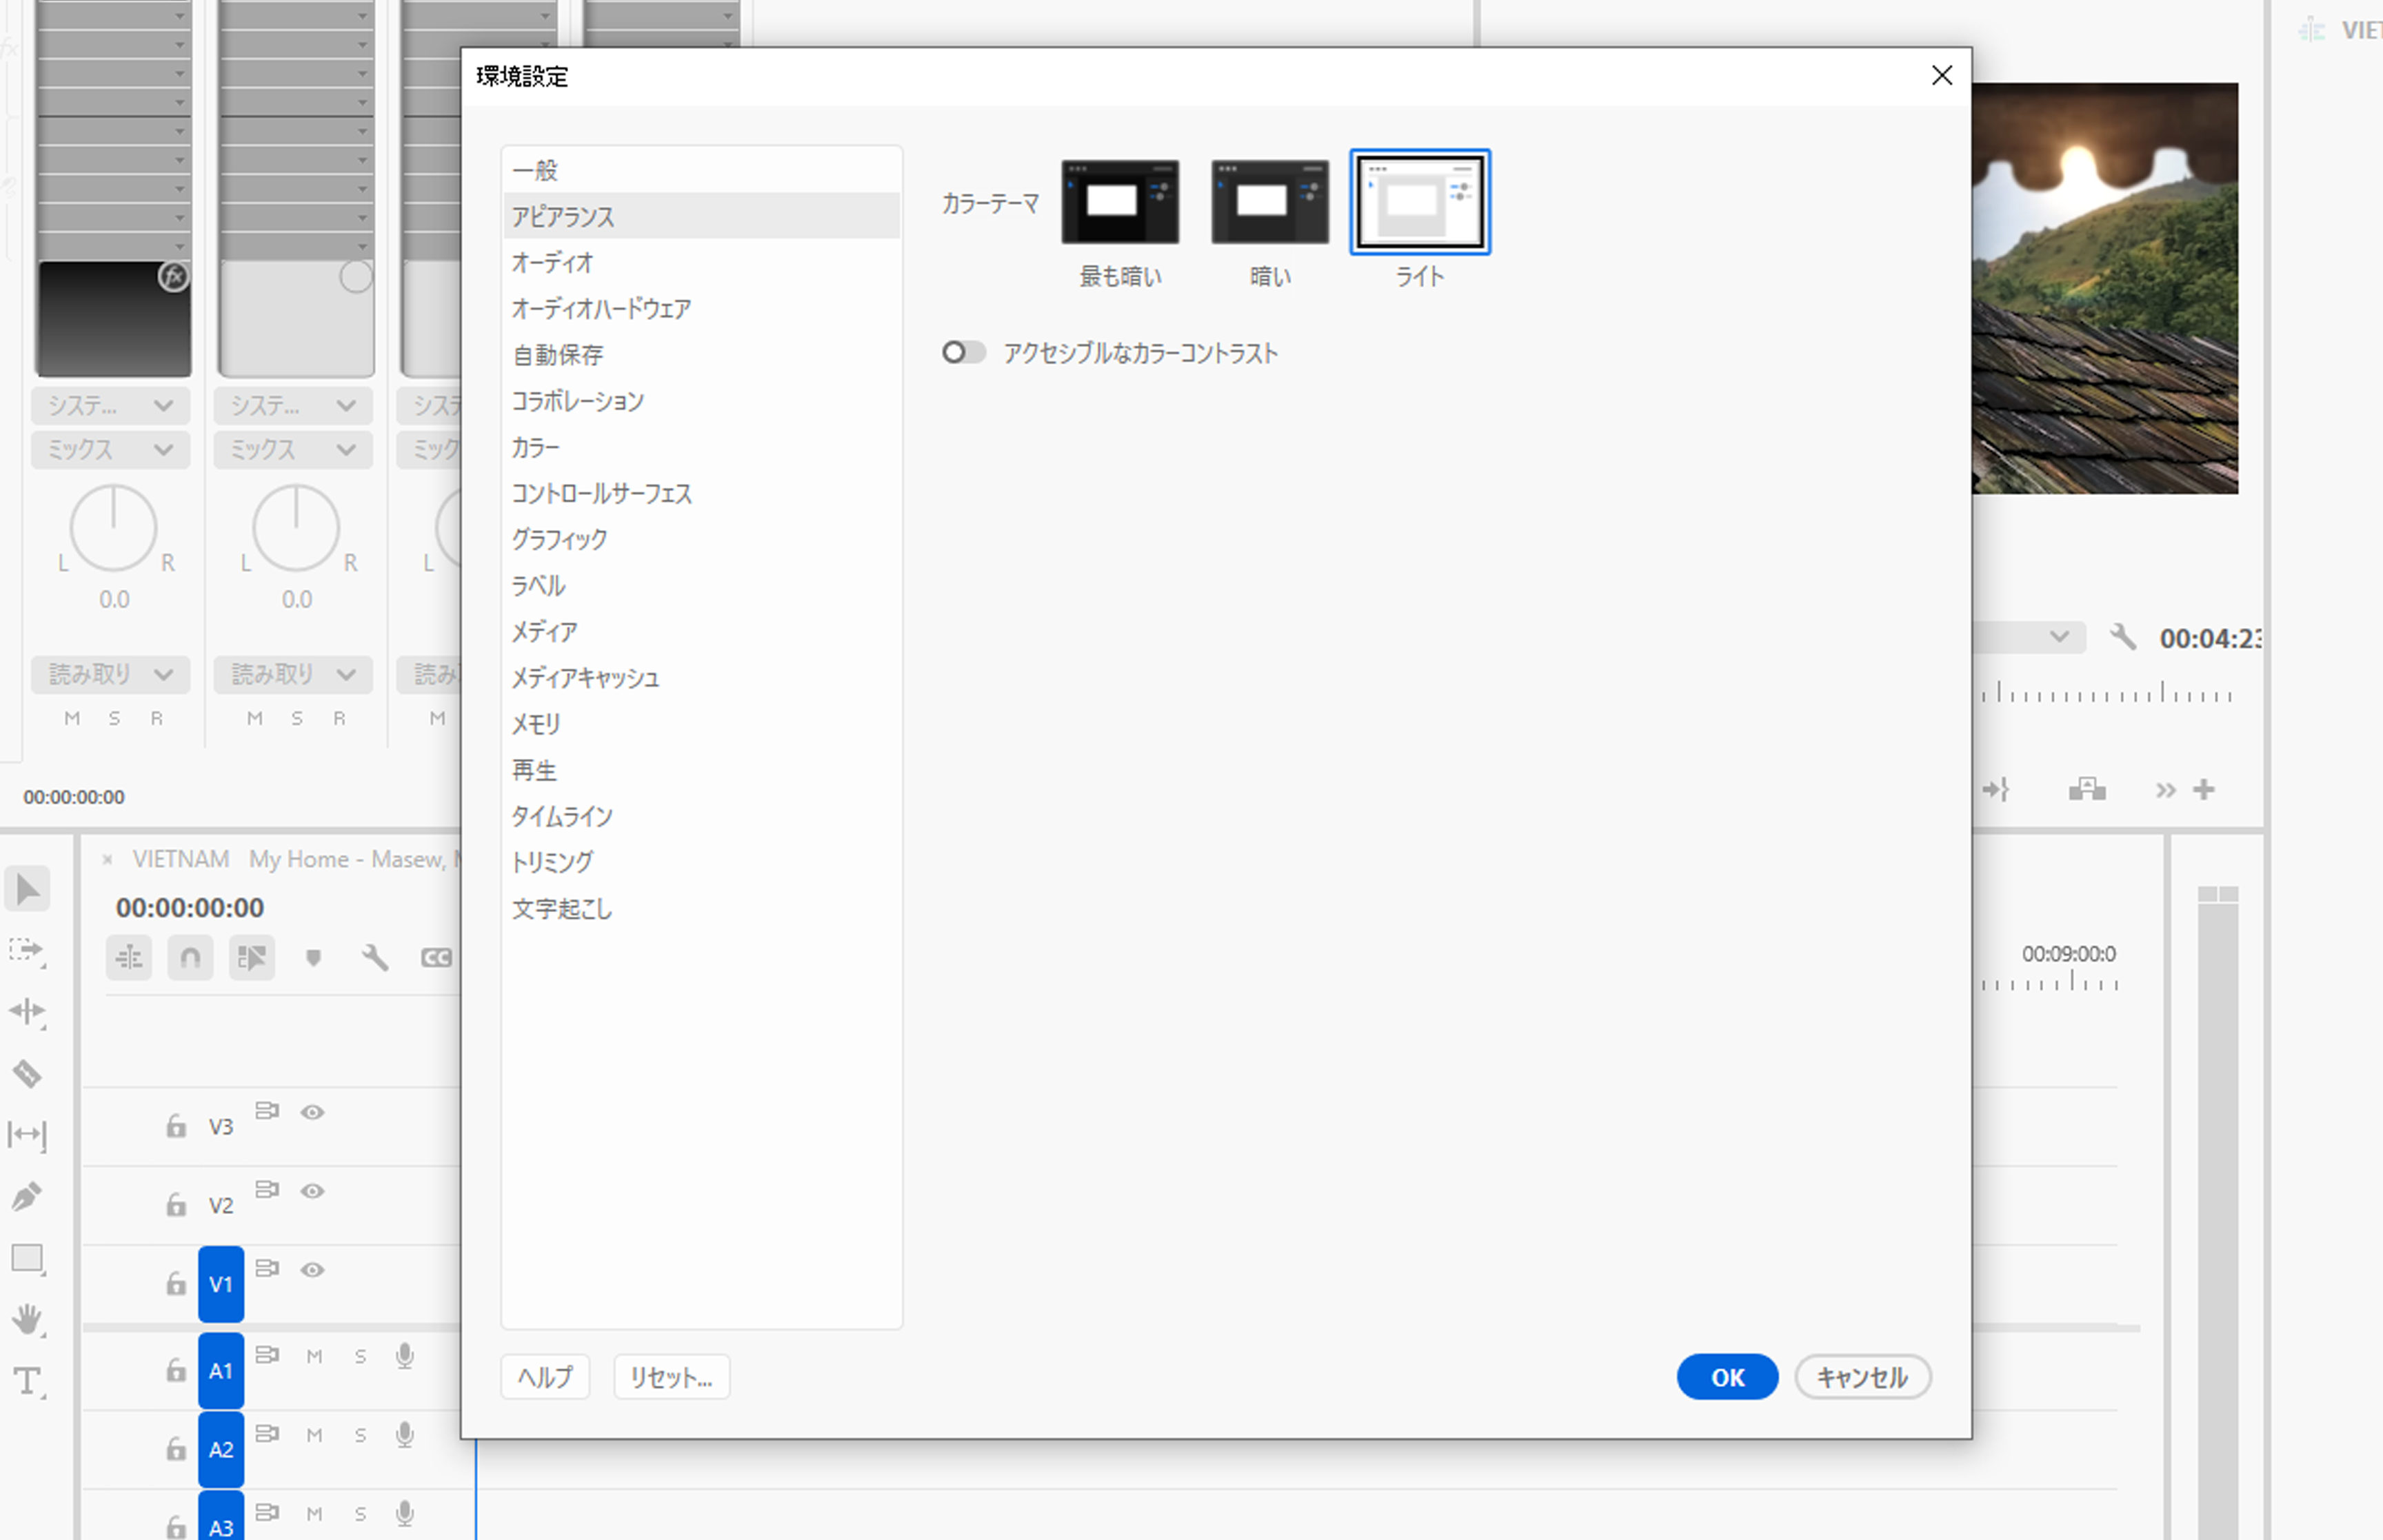Select the Pen tool
Image resolution: width=2383 pixels, height=1540 pixels.
pos(27,1196)
